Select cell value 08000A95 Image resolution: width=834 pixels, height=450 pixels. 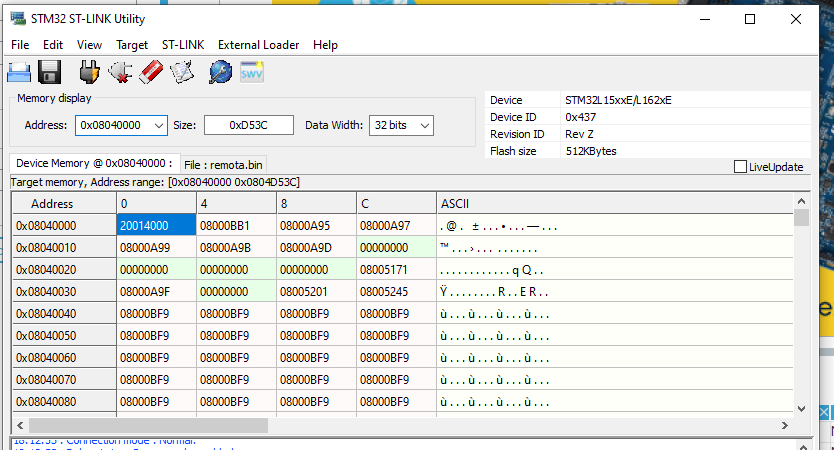pos(316,226)
